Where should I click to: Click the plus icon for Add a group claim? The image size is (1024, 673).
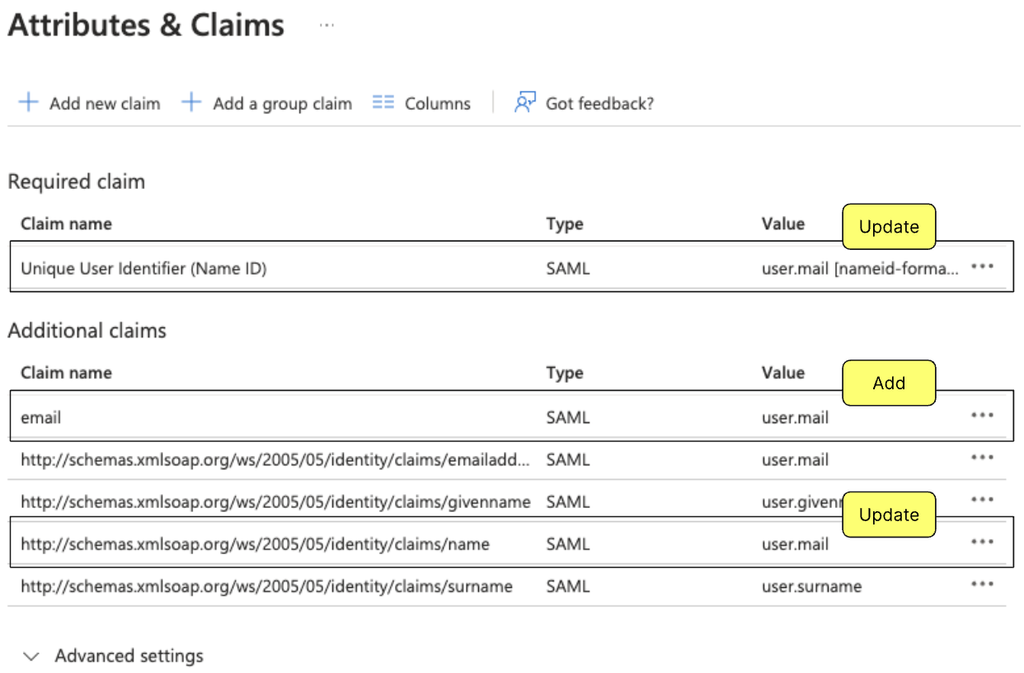point(190,102)
